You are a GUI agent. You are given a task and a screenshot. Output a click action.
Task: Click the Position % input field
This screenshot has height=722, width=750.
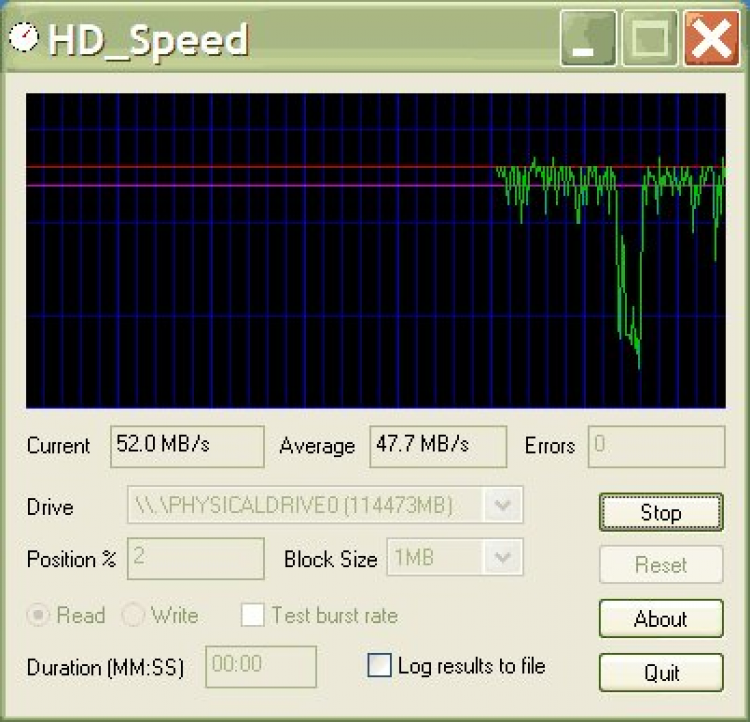(196, 558)
